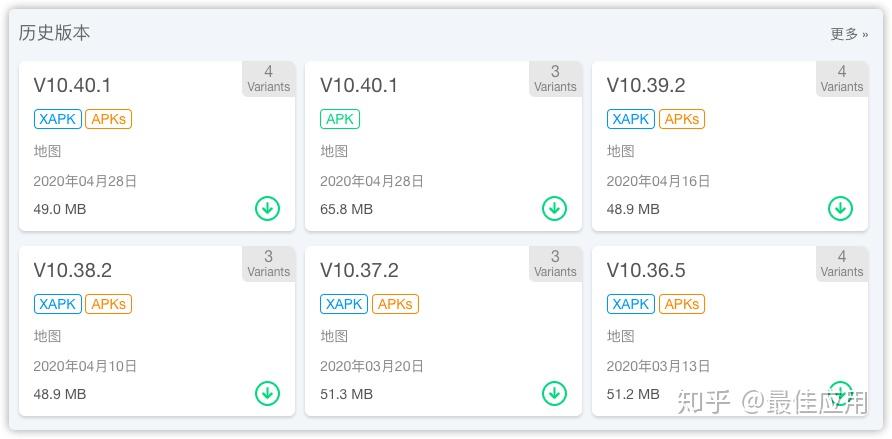Click 地图 category on V10.36.5 card

tap(621, 336)
